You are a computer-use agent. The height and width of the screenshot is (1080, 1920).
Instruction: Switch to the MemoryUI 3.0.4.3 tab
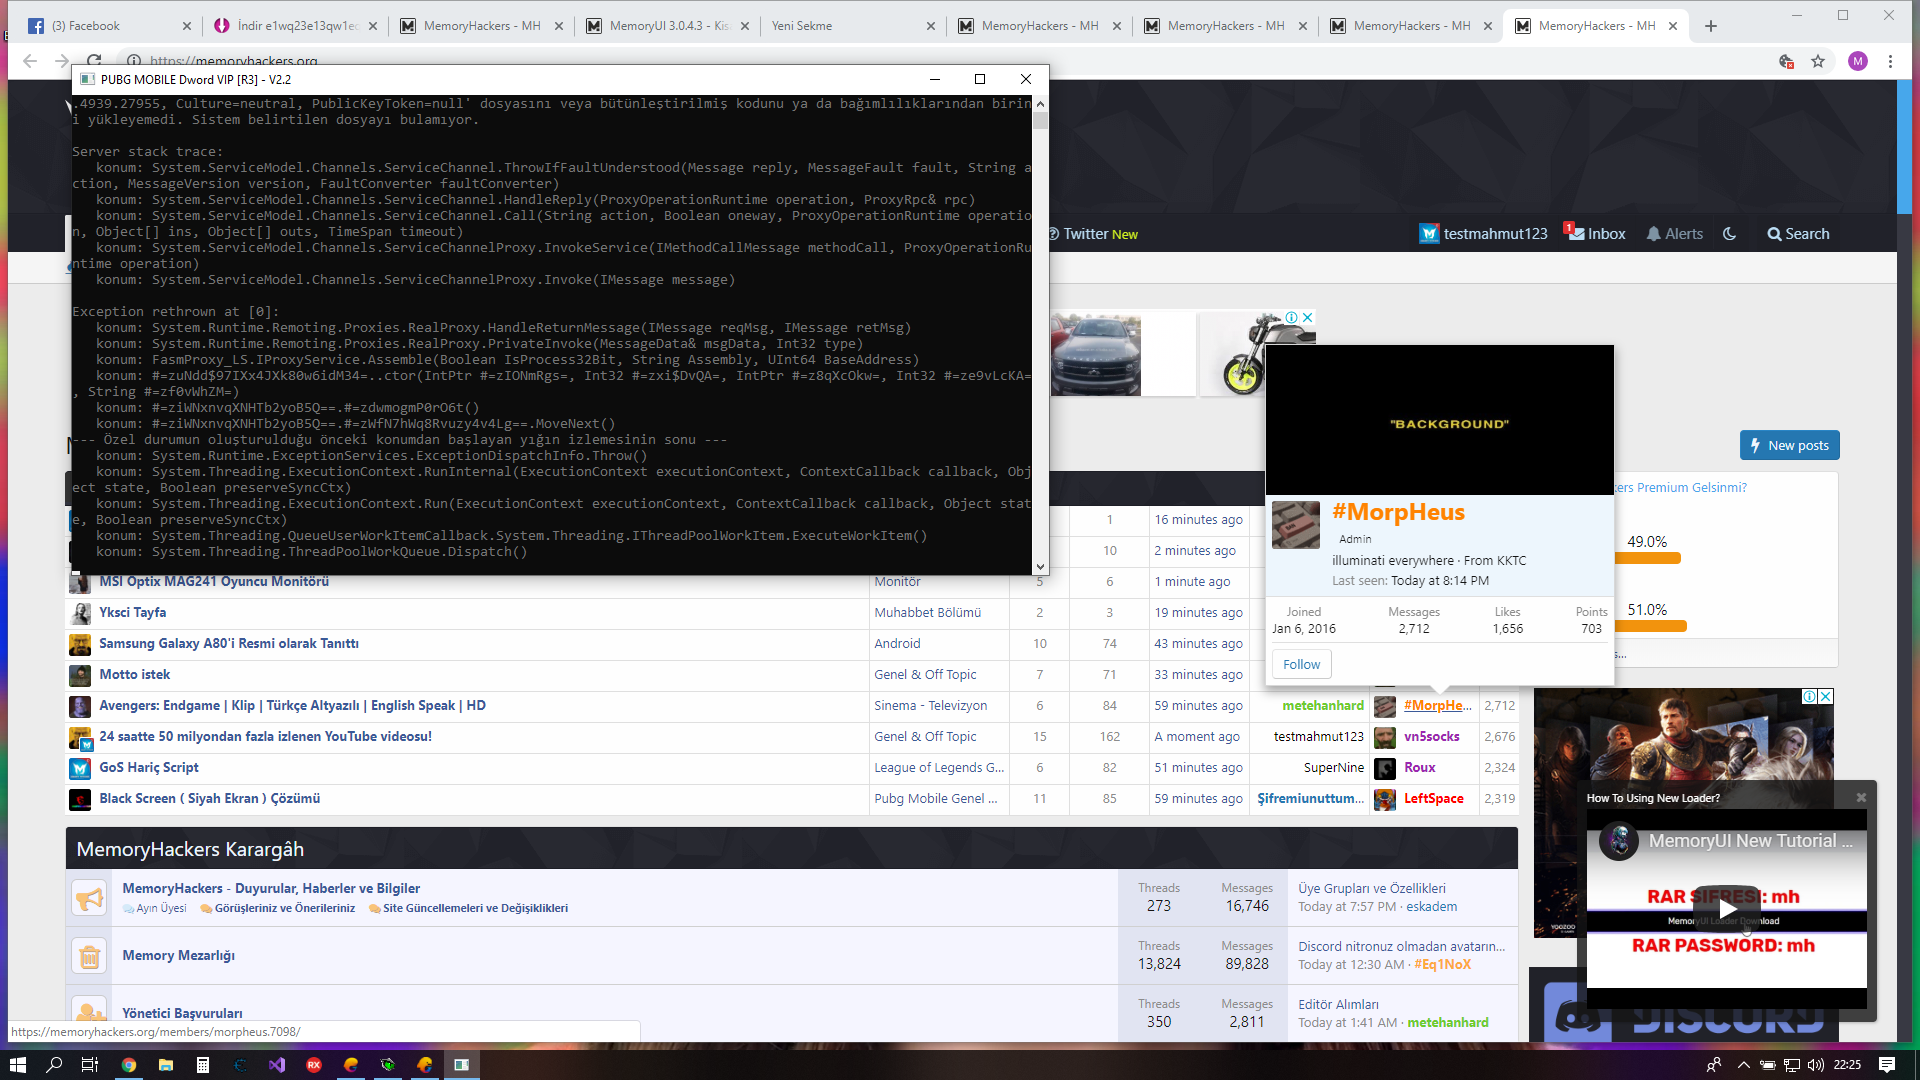669,26
